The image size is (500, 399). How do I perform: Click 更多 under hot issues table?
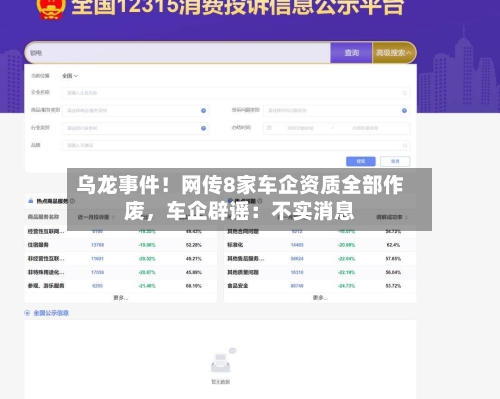pos(320,298)
